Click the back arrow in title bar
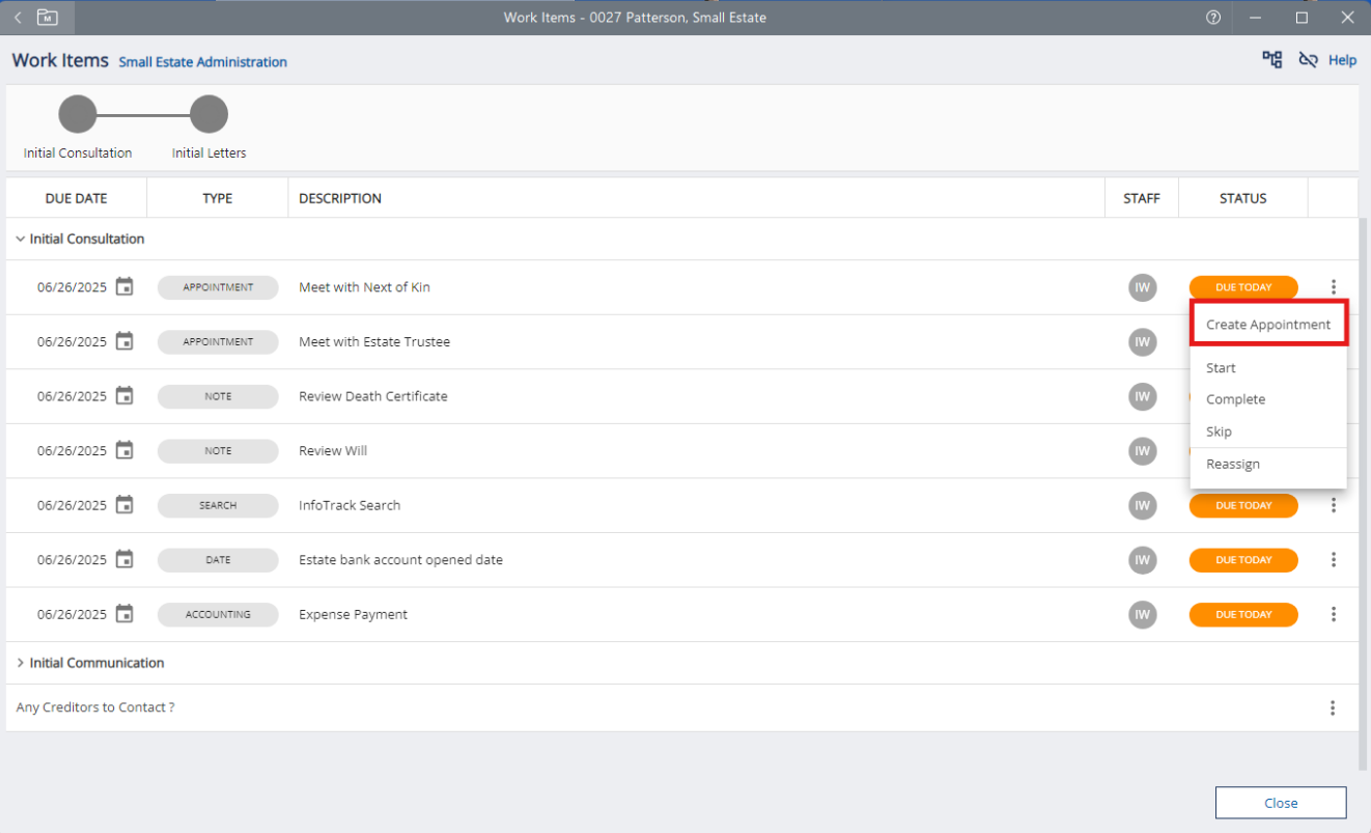The image size is (1371, 833). tap(18, 17)
